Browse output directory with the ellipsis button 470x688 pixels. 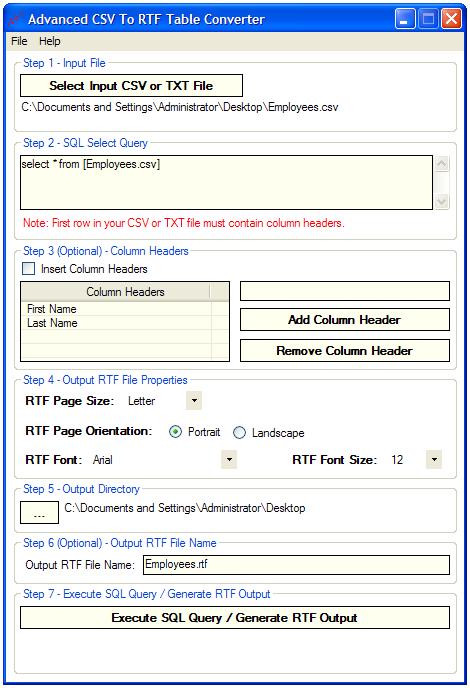pos(39,512)
